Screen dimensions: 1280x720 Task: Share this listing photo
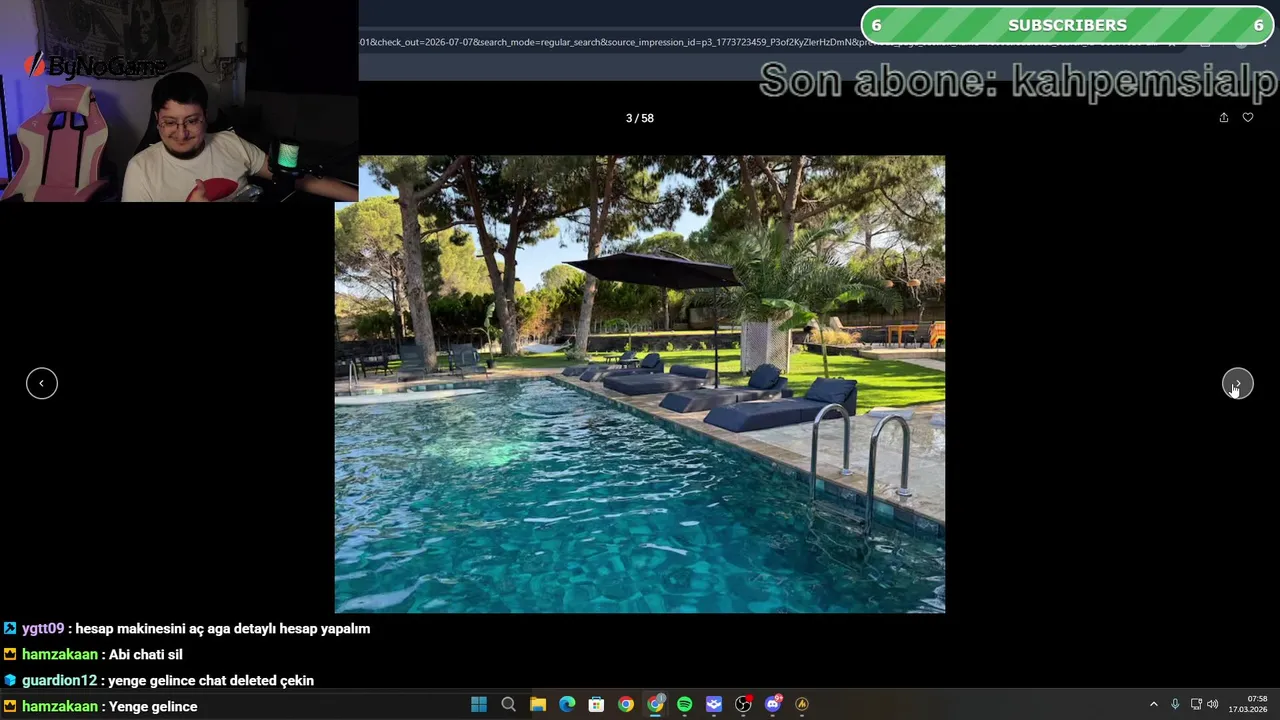click(x=1223, y=118)
